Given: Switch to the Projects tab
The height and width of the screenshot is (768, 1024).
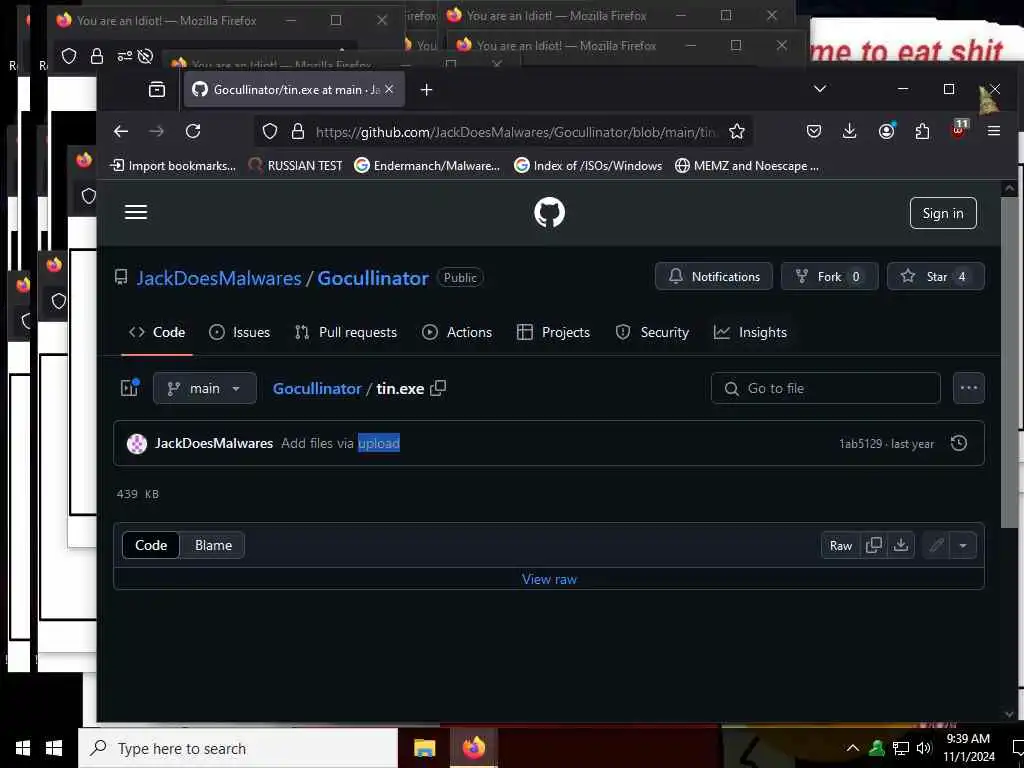Looking at the screenshot, I should tap(552, 332).
